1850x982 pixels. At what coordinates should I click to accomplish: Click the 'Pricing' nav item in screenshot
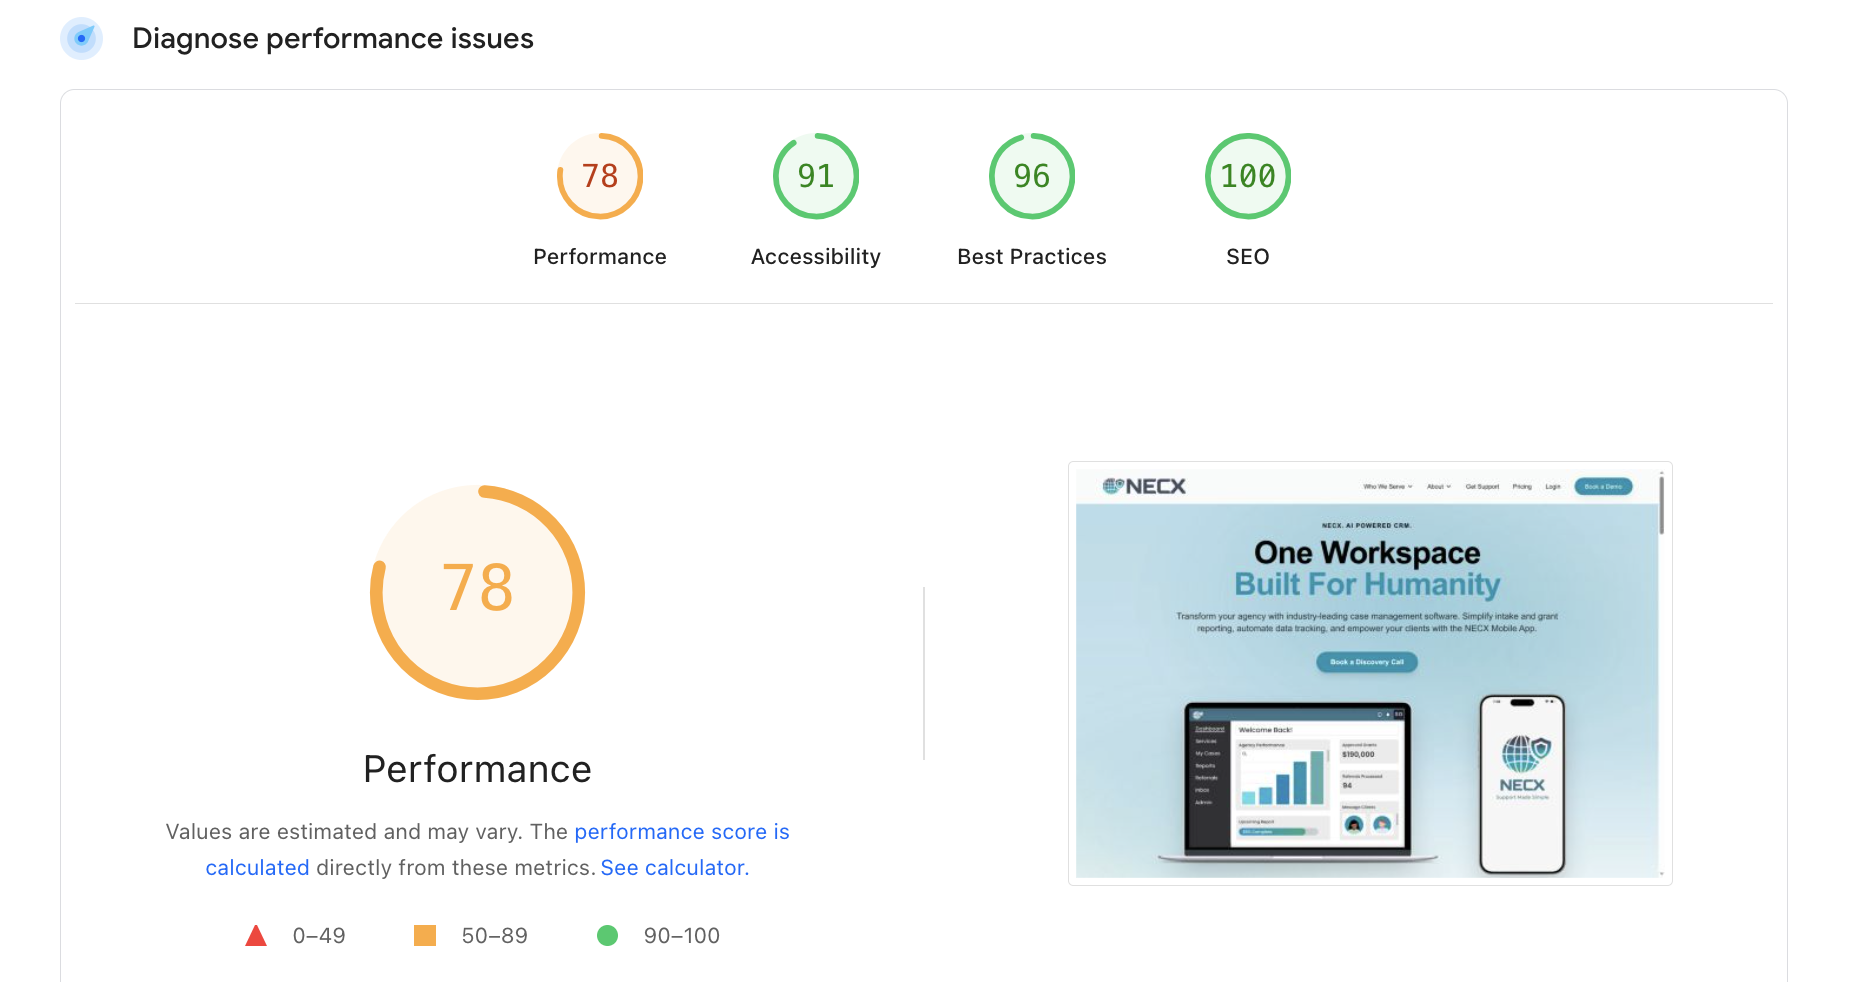1522,487
